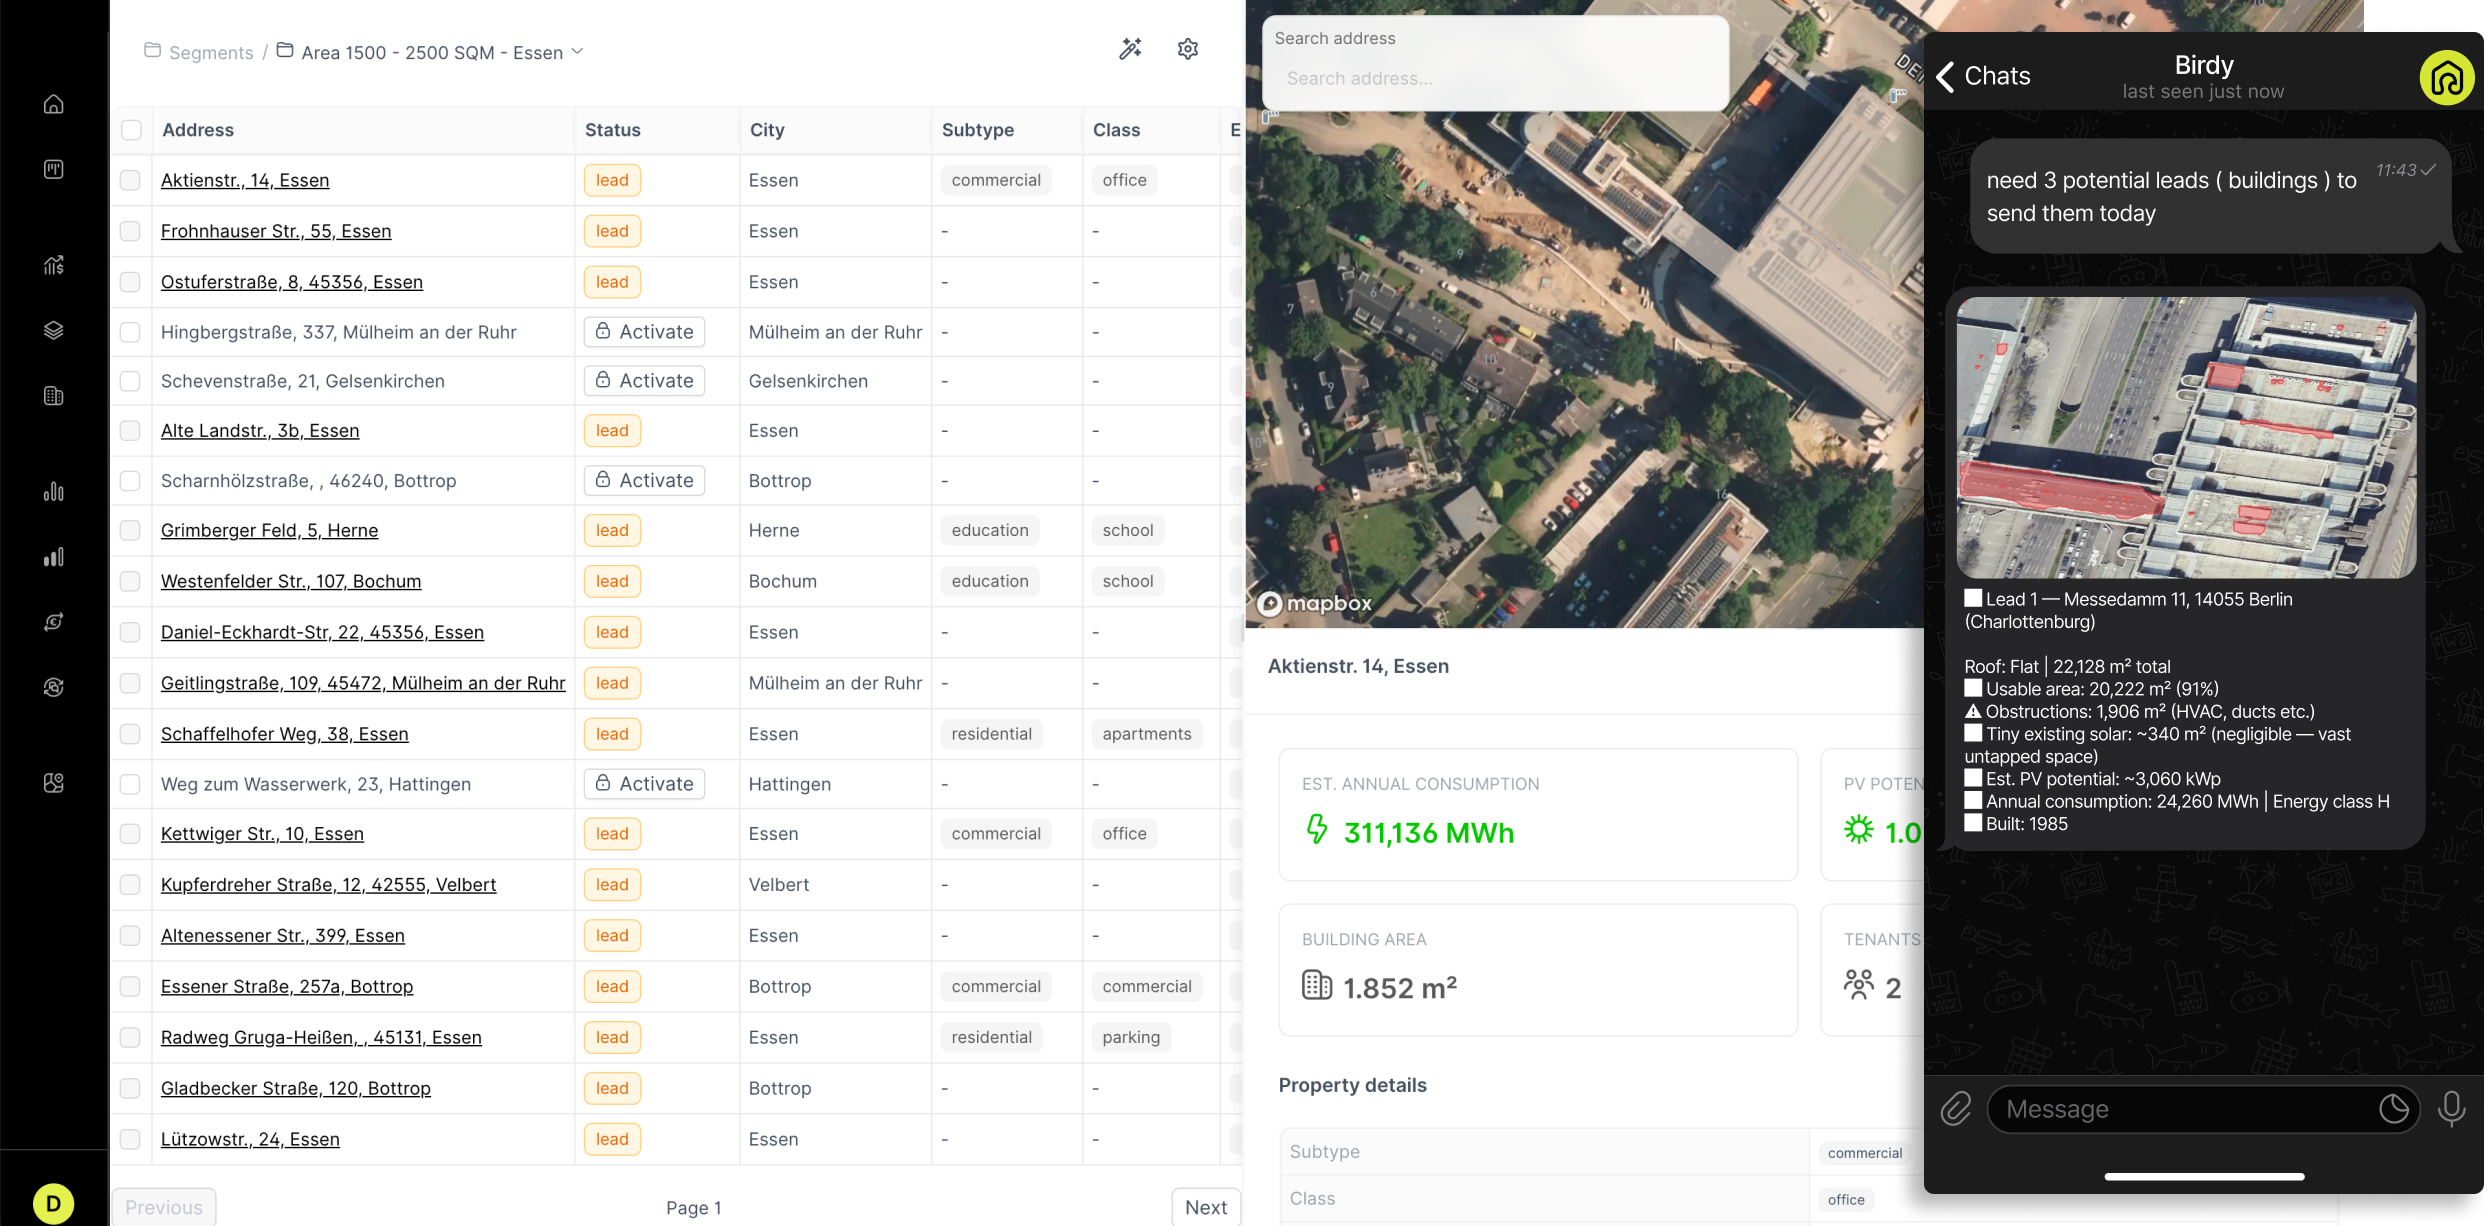Screen dimensions: 2490x1226
Task: Expand Area 1500 - 2500 SQM - Essen dropdown
Action: click(x=577, y=52)
